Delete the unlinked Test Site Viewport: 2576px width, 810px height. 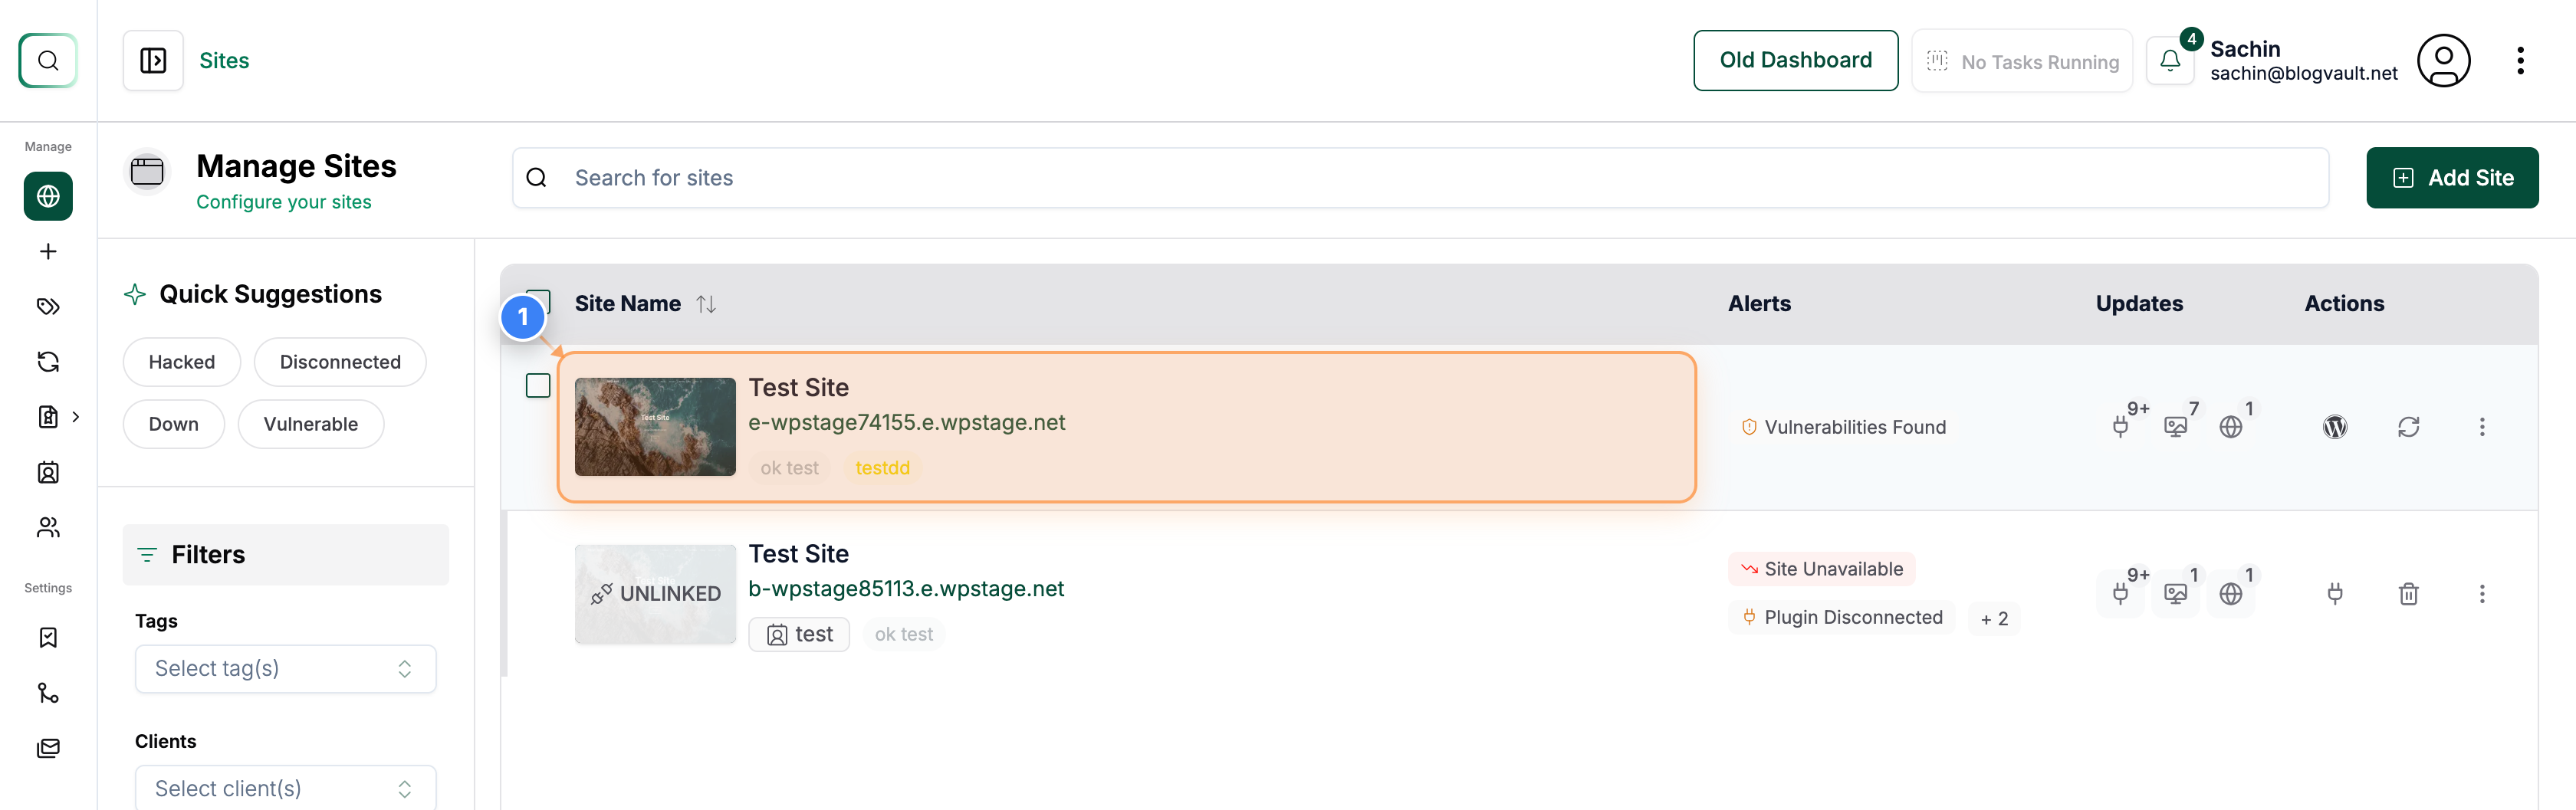[2409, 594]
